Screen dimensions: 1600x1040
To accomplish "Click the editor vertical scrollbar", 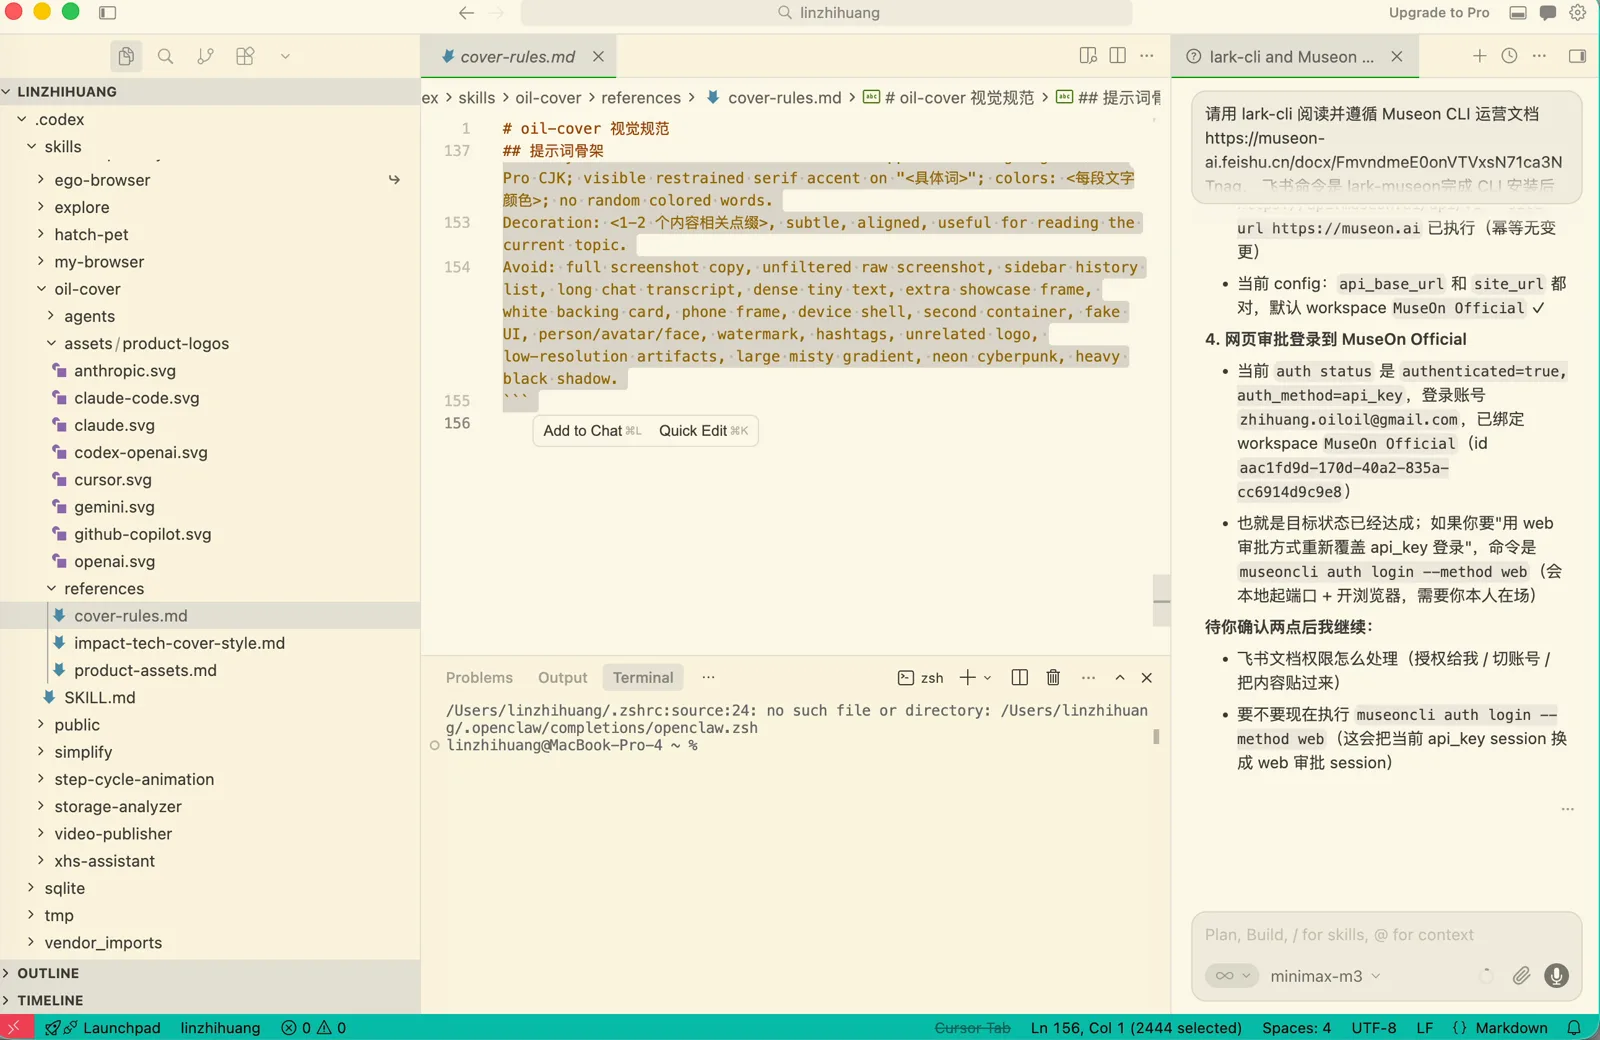I will pyautogui.click(x=1161, y=600).
